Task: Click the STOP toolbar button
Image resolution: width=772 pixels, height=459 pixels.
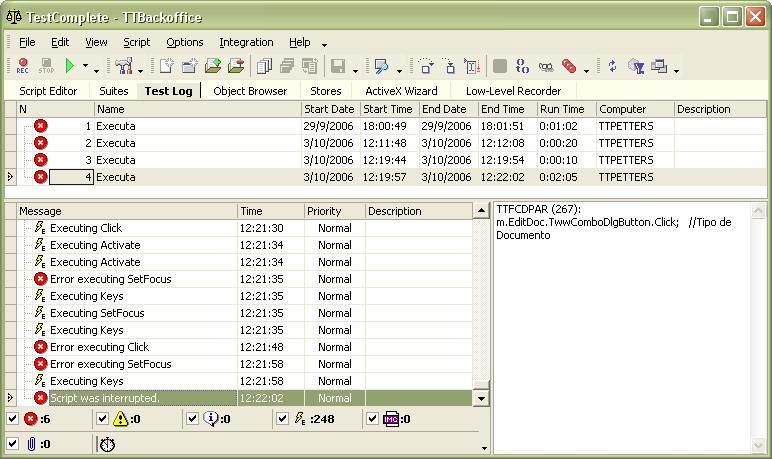Action: 46,66
